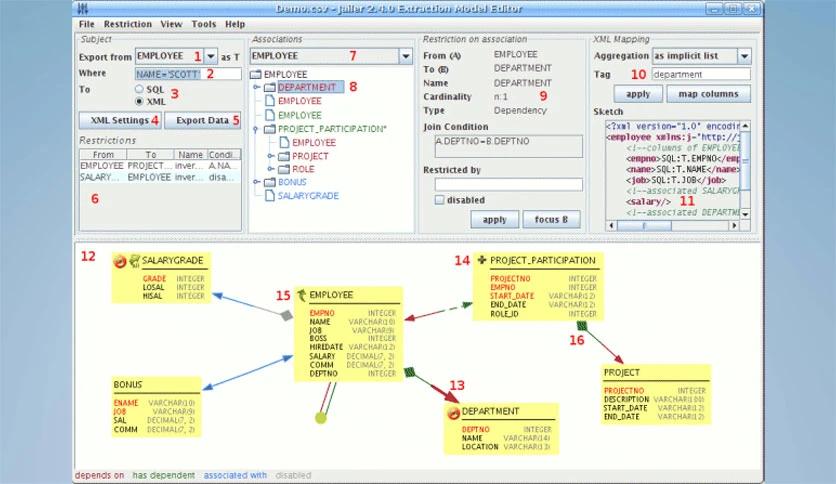Move the Sketch horizontal scrollbar thumb

pos(645,225)
